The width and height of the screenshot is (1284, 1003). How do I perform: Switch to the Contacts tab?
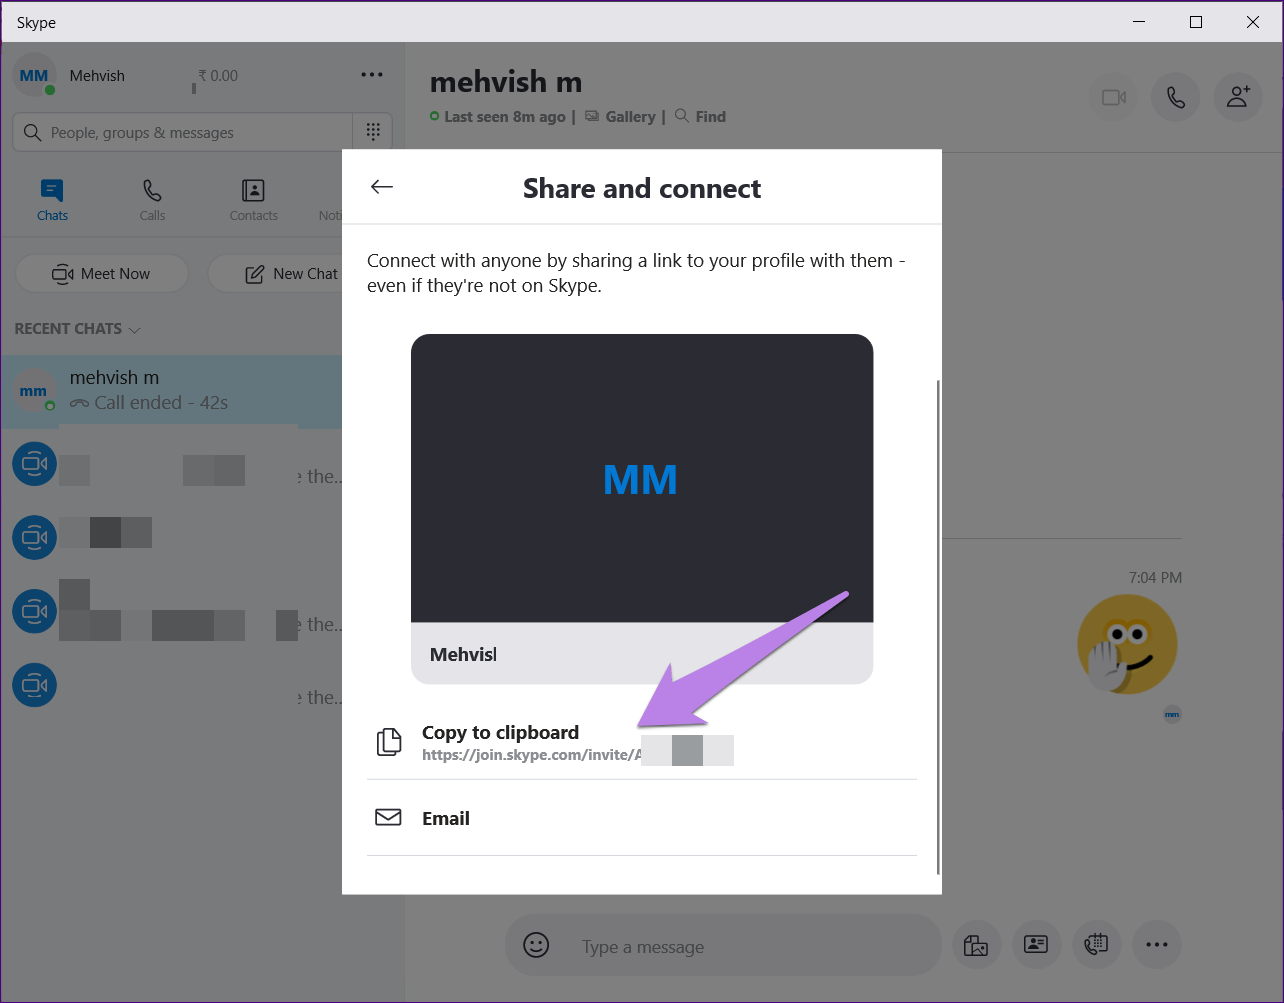[253, 199]
